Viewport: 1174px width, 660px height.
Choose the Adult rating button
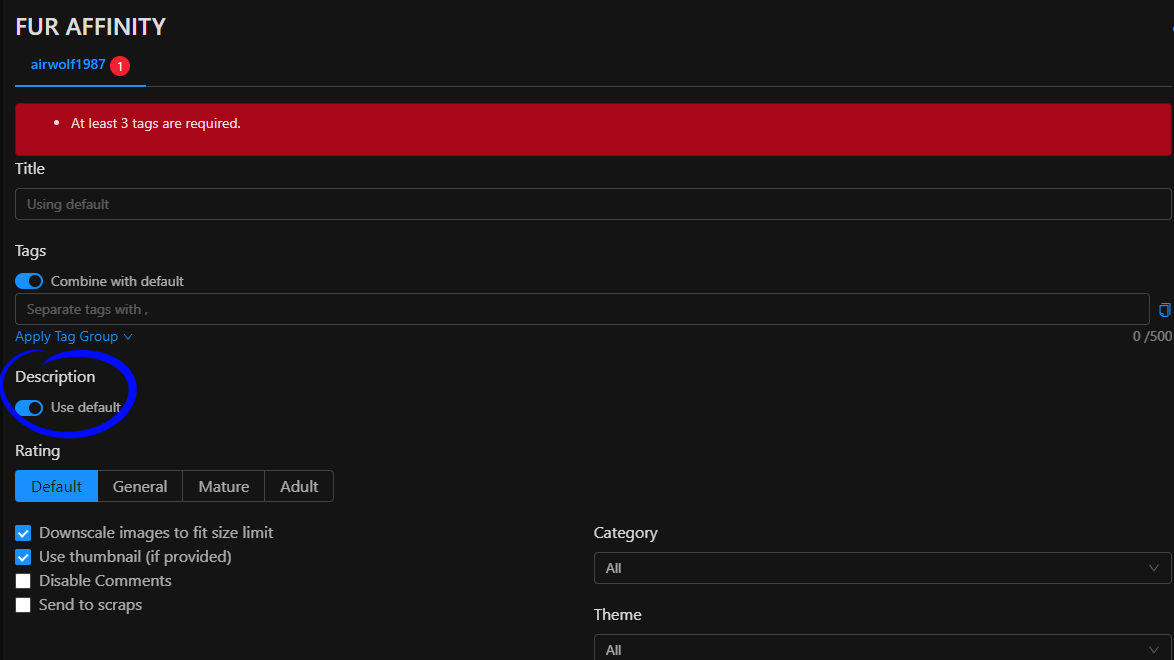coord(299,486)
